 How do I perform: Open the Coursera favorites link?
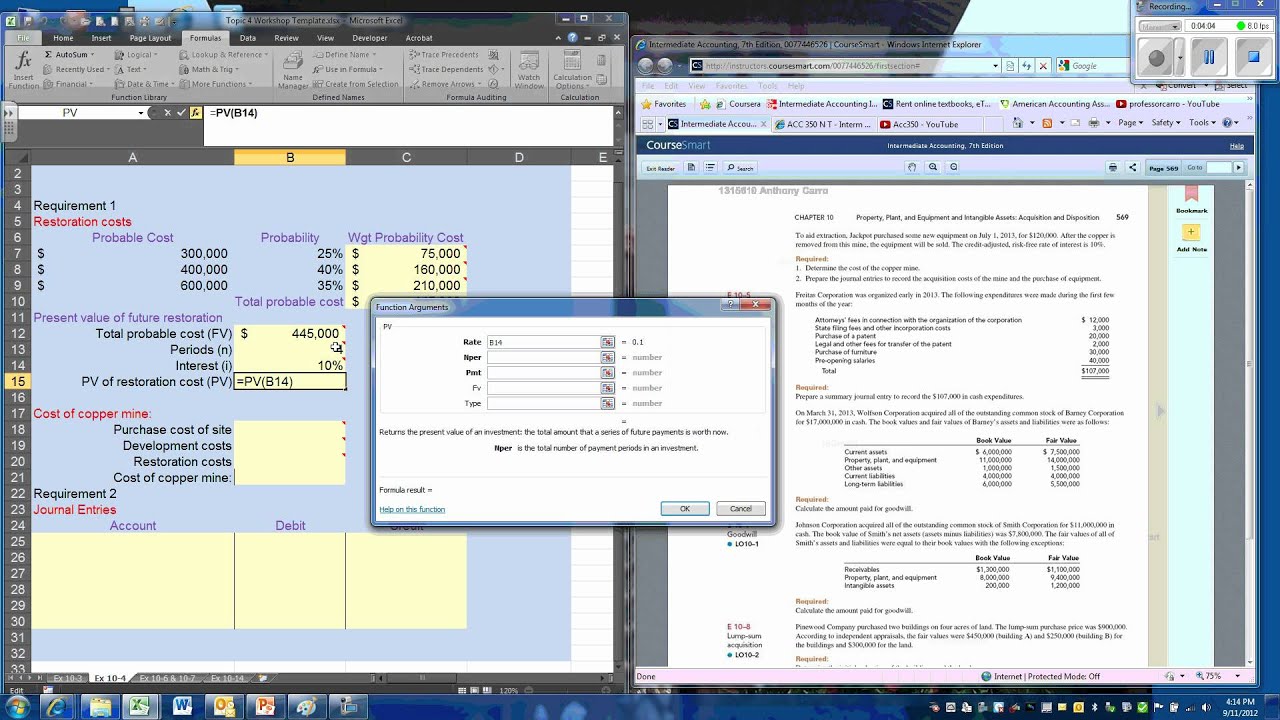tap(738, 104)
